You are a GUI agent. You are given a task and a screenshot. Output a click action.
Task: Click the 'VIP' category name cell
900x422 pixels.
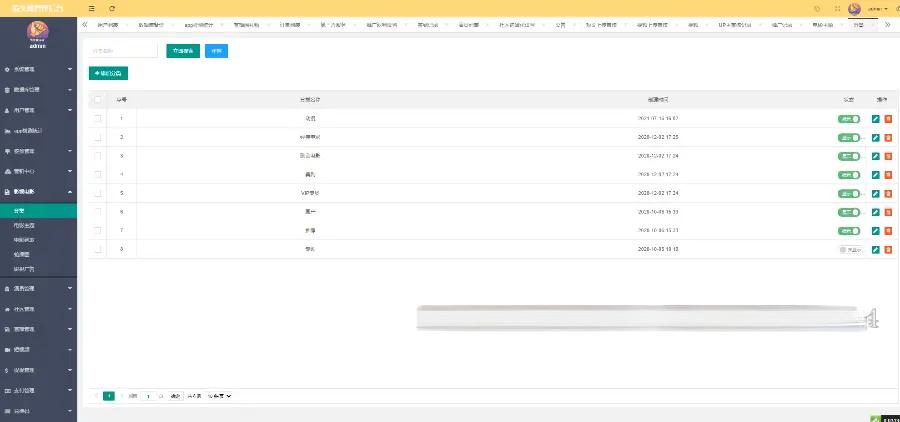click(x=310, y=193)
